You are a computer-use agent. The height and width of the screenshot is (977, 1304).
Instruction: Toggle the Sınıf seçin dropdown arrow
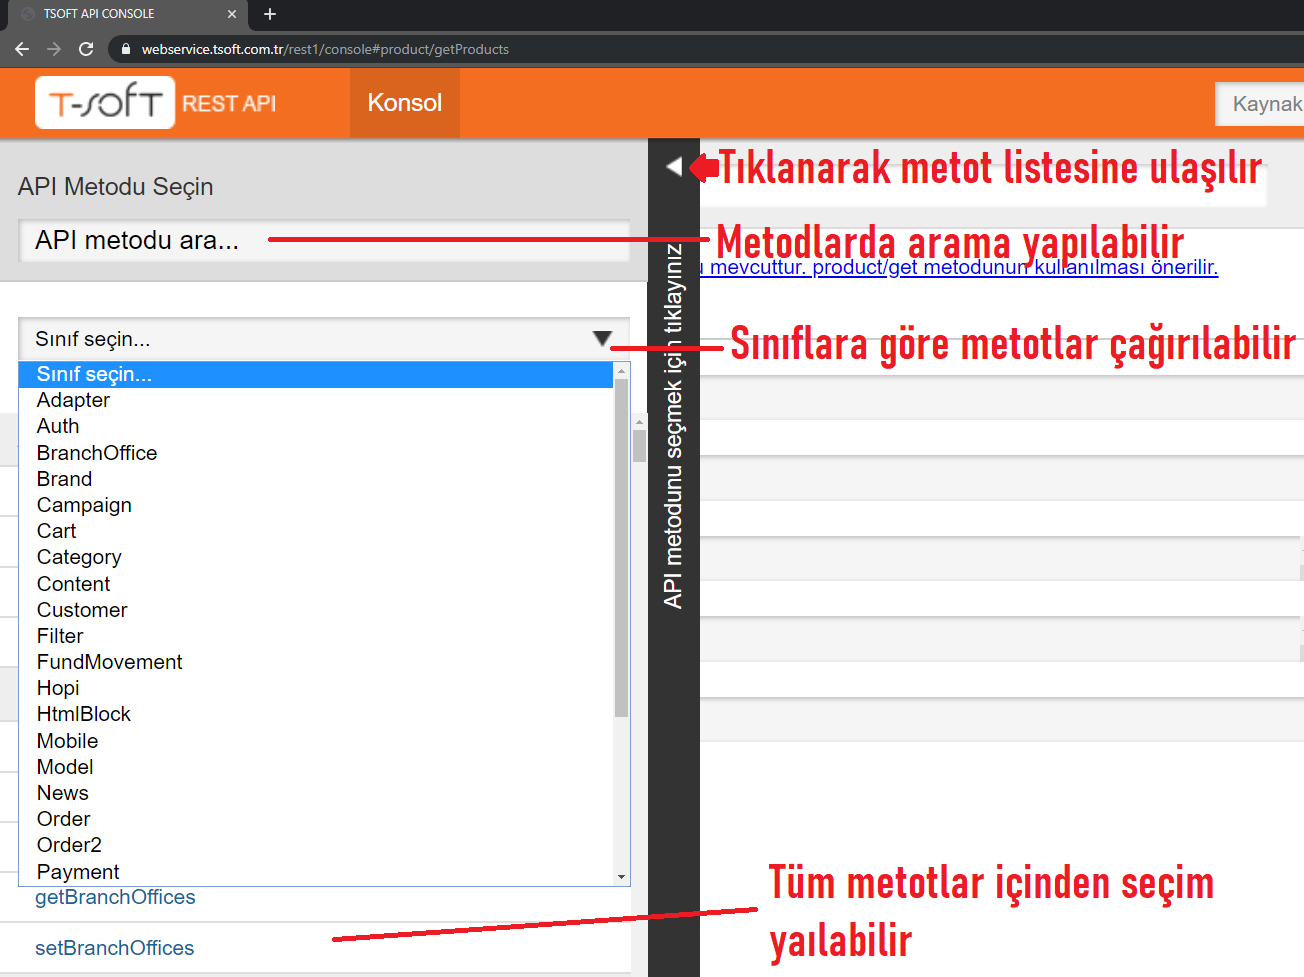pos(602,339)
